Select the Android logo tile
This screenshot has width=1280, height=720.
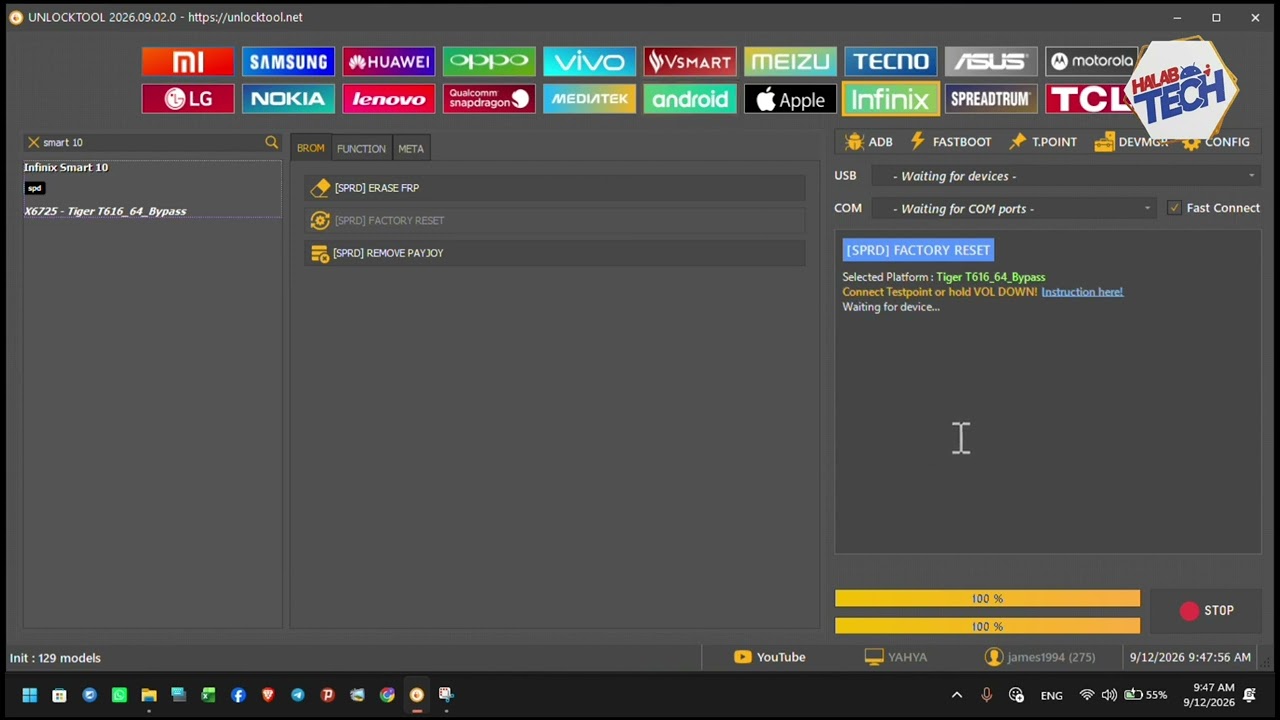point(690,99)
